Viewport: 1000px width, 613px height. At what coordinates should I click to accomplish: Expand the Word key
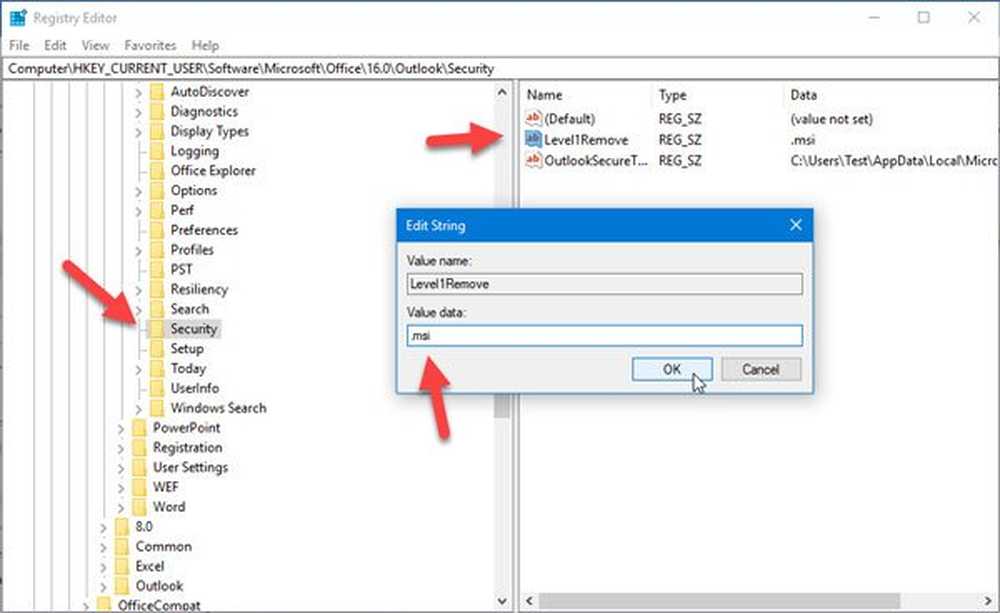pyautogui.click(x=121, y=508)
